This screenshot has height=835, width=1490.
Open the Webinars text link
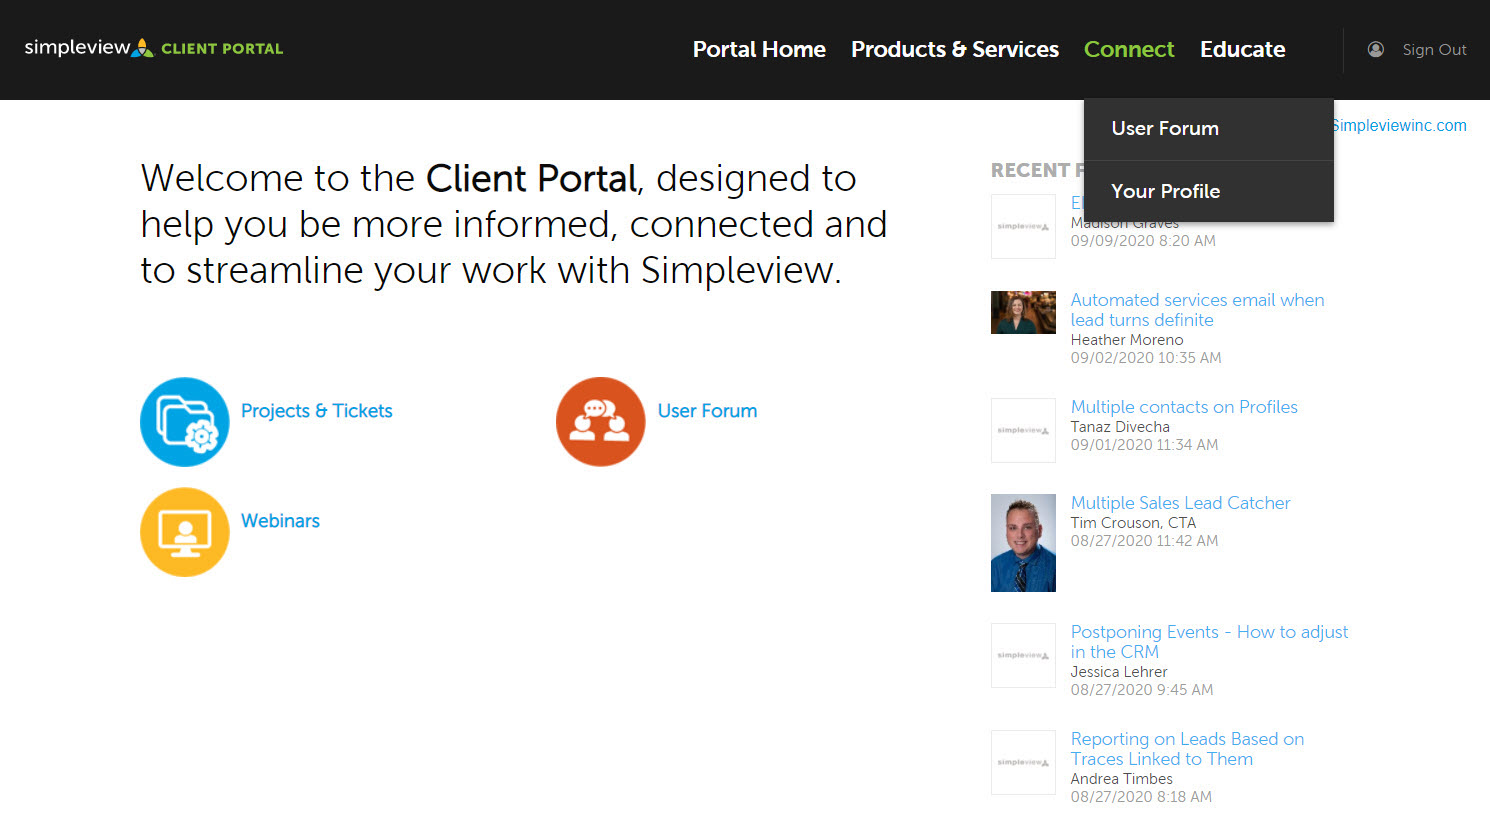280,521
